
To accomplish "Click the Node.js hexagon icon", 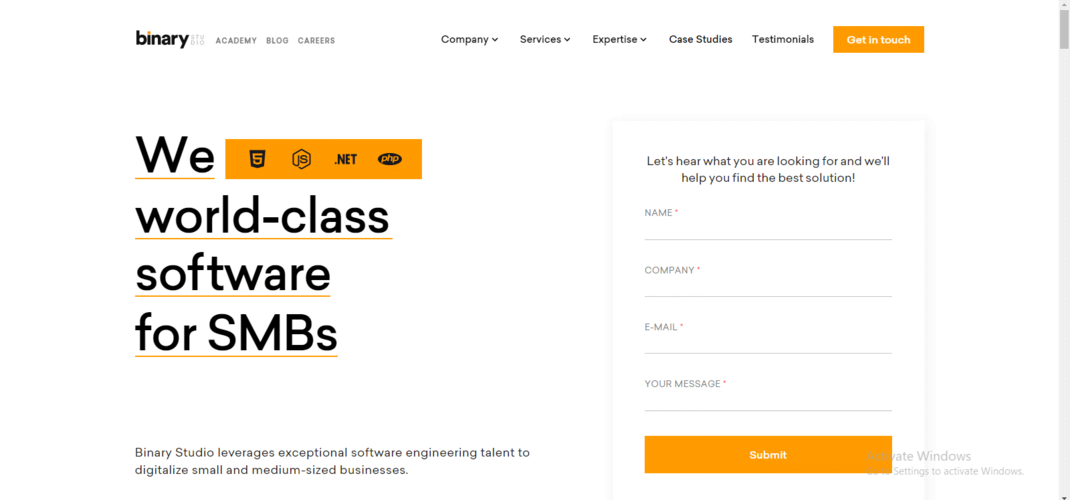I will click(301, 159).
